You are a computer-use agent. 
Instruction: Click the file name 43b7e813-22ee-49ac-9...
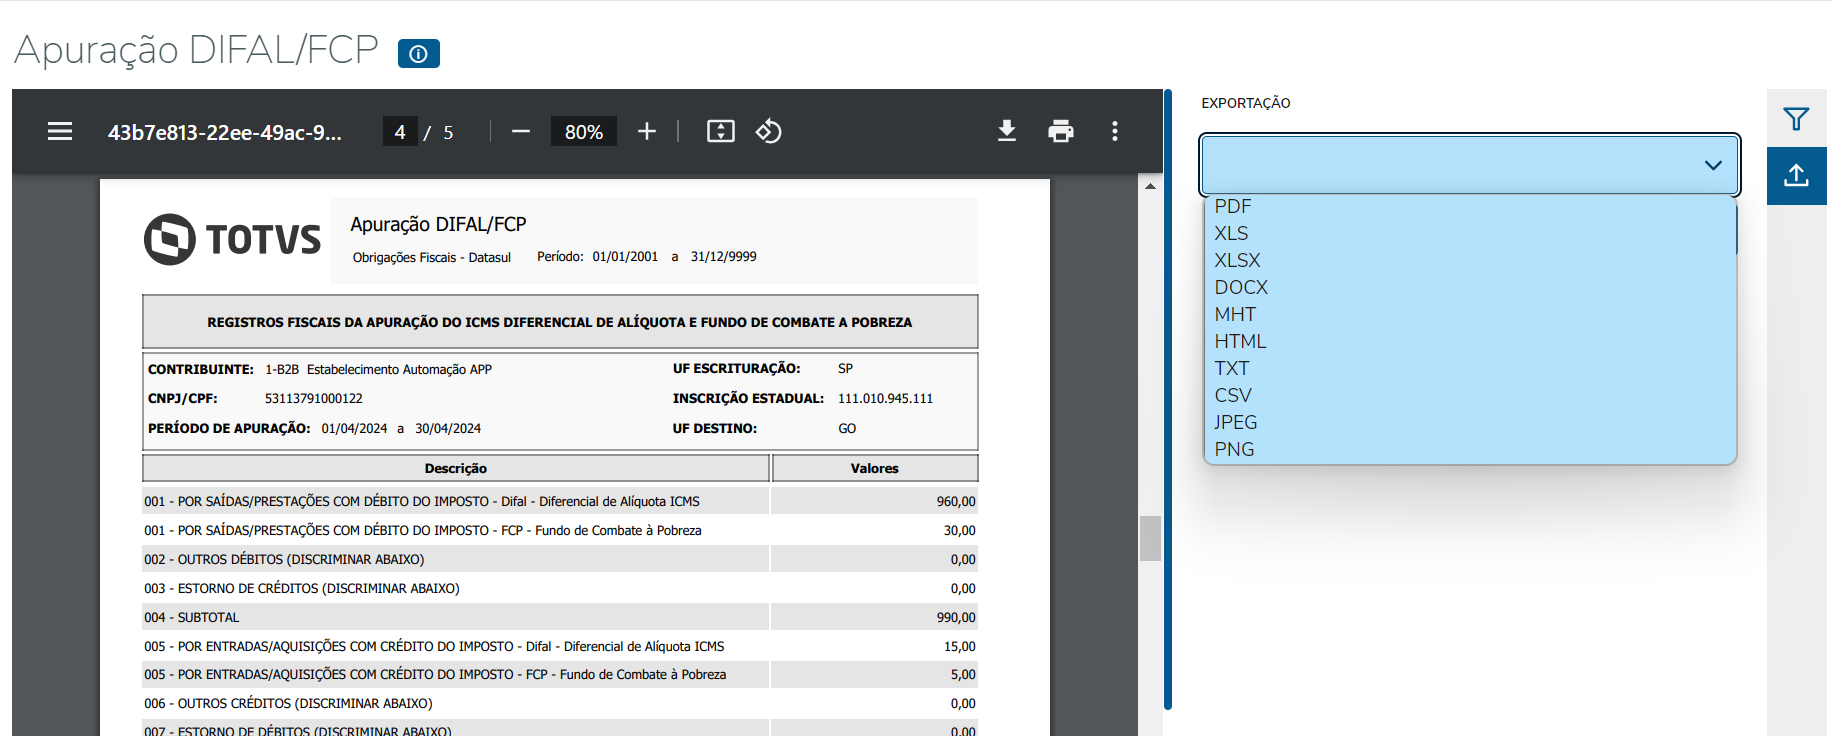pos(225,132)
